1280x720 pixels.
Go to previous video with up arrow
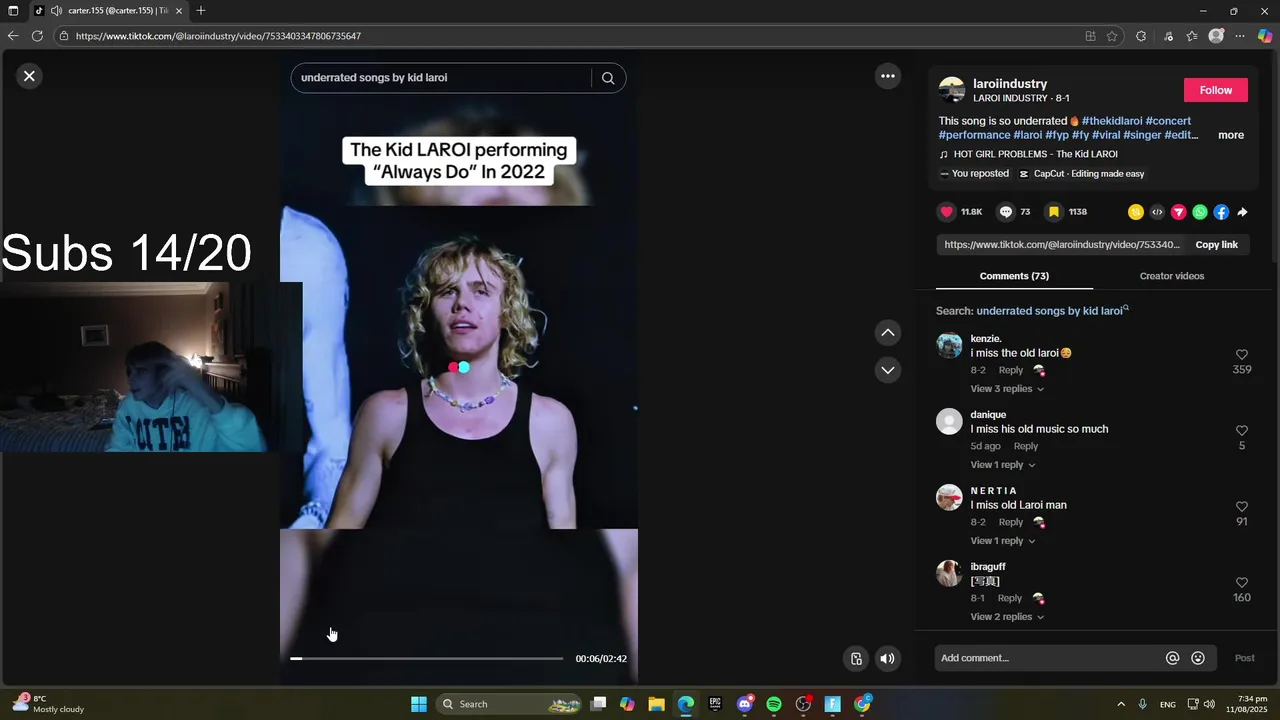point(887,332)
